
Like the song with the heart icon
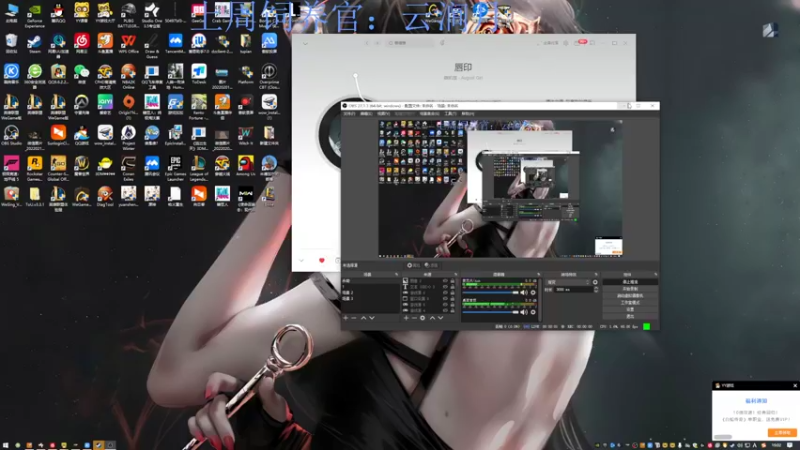(321, 260)
